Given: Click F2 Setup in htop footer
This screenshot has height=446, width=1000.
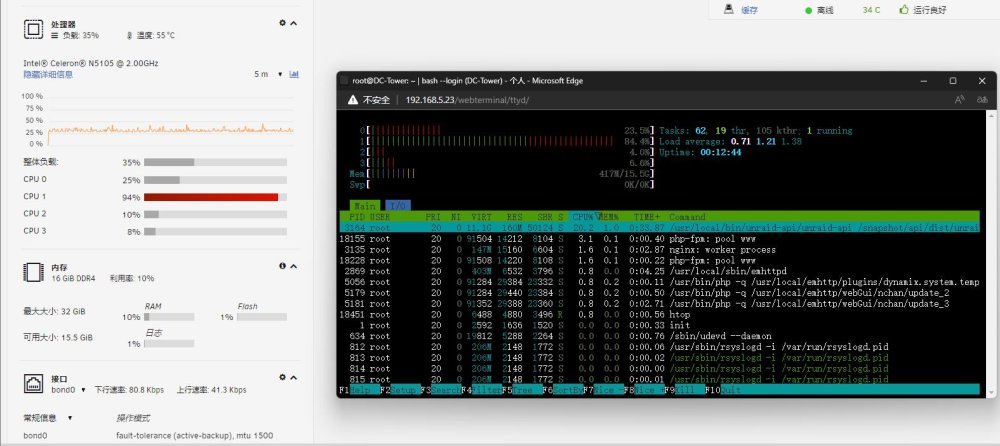Looking at the screenshot, I should coord(401,389).
